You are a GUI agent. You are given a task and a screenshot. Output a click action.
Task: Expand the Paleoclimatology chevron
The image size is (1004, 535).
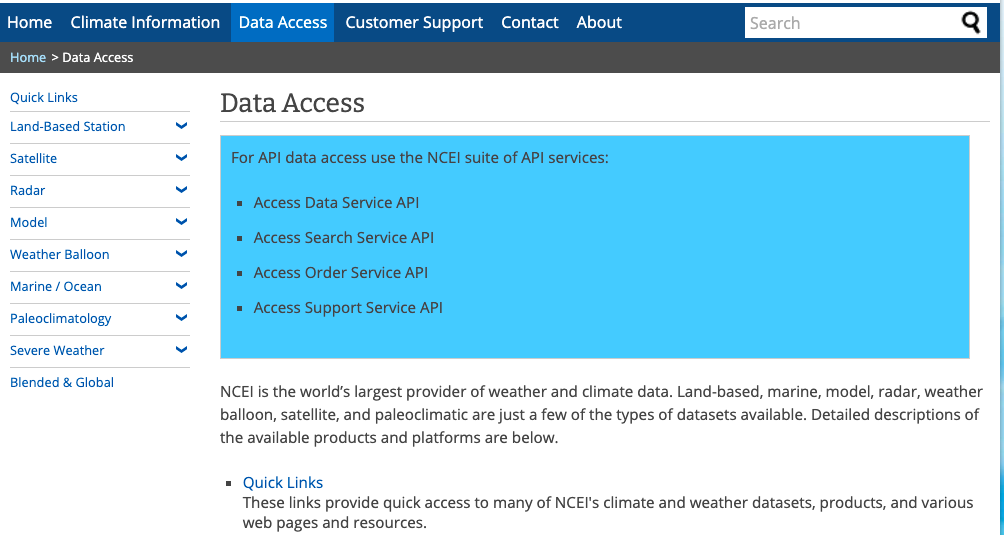(x=181, y=318)
